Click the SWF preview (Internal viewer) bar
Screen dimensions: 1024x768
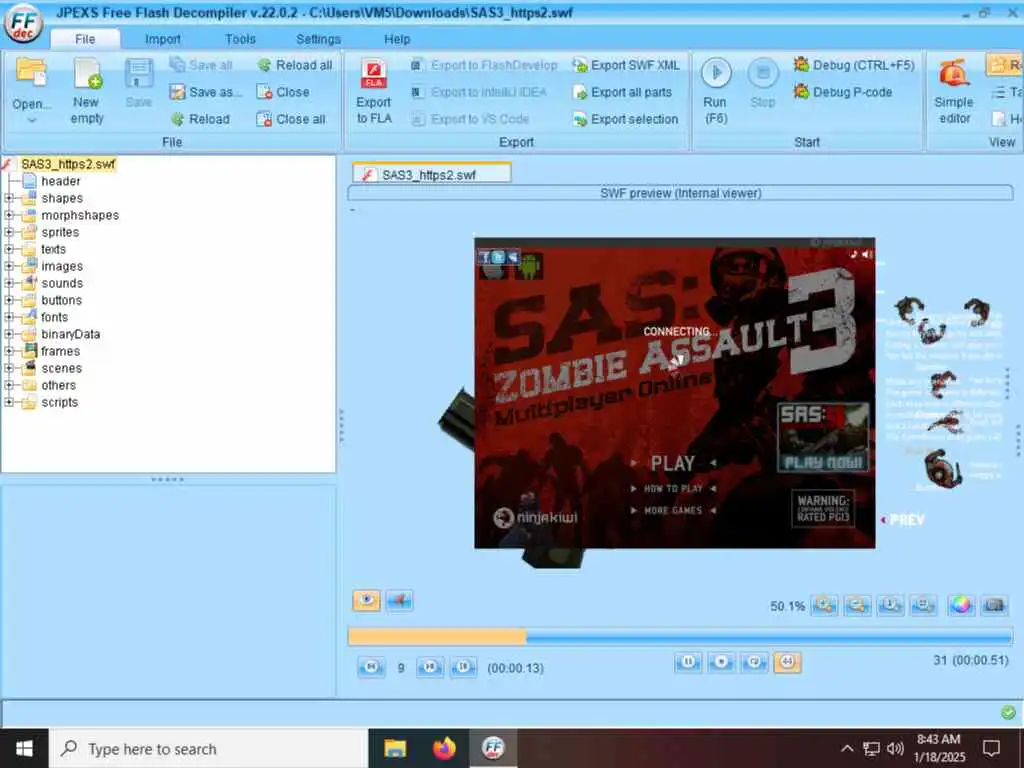click(680, 193)
